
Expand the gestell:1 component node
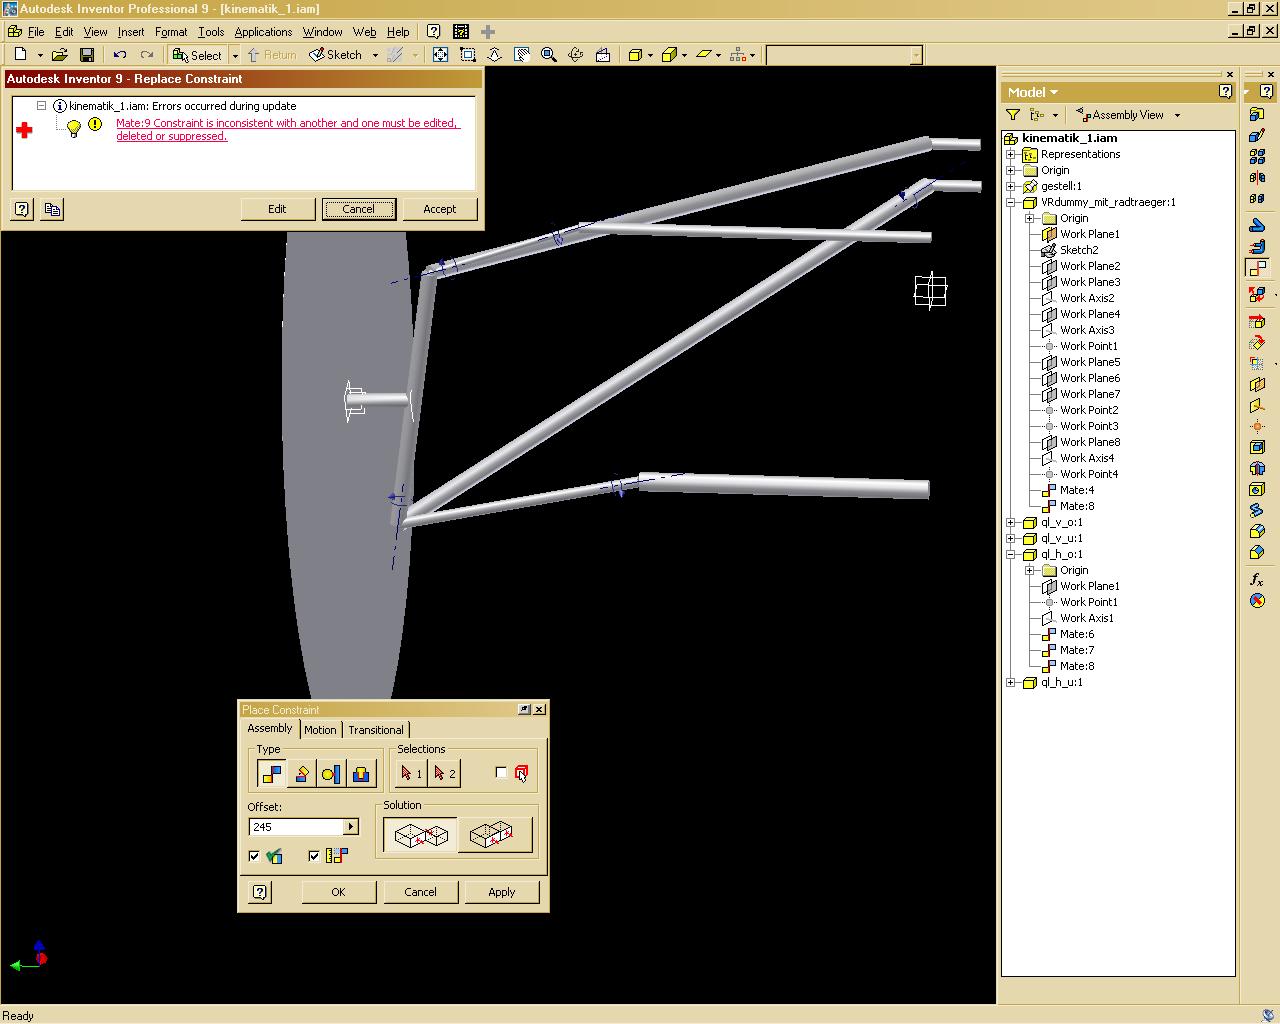(x=1011, y=186)
